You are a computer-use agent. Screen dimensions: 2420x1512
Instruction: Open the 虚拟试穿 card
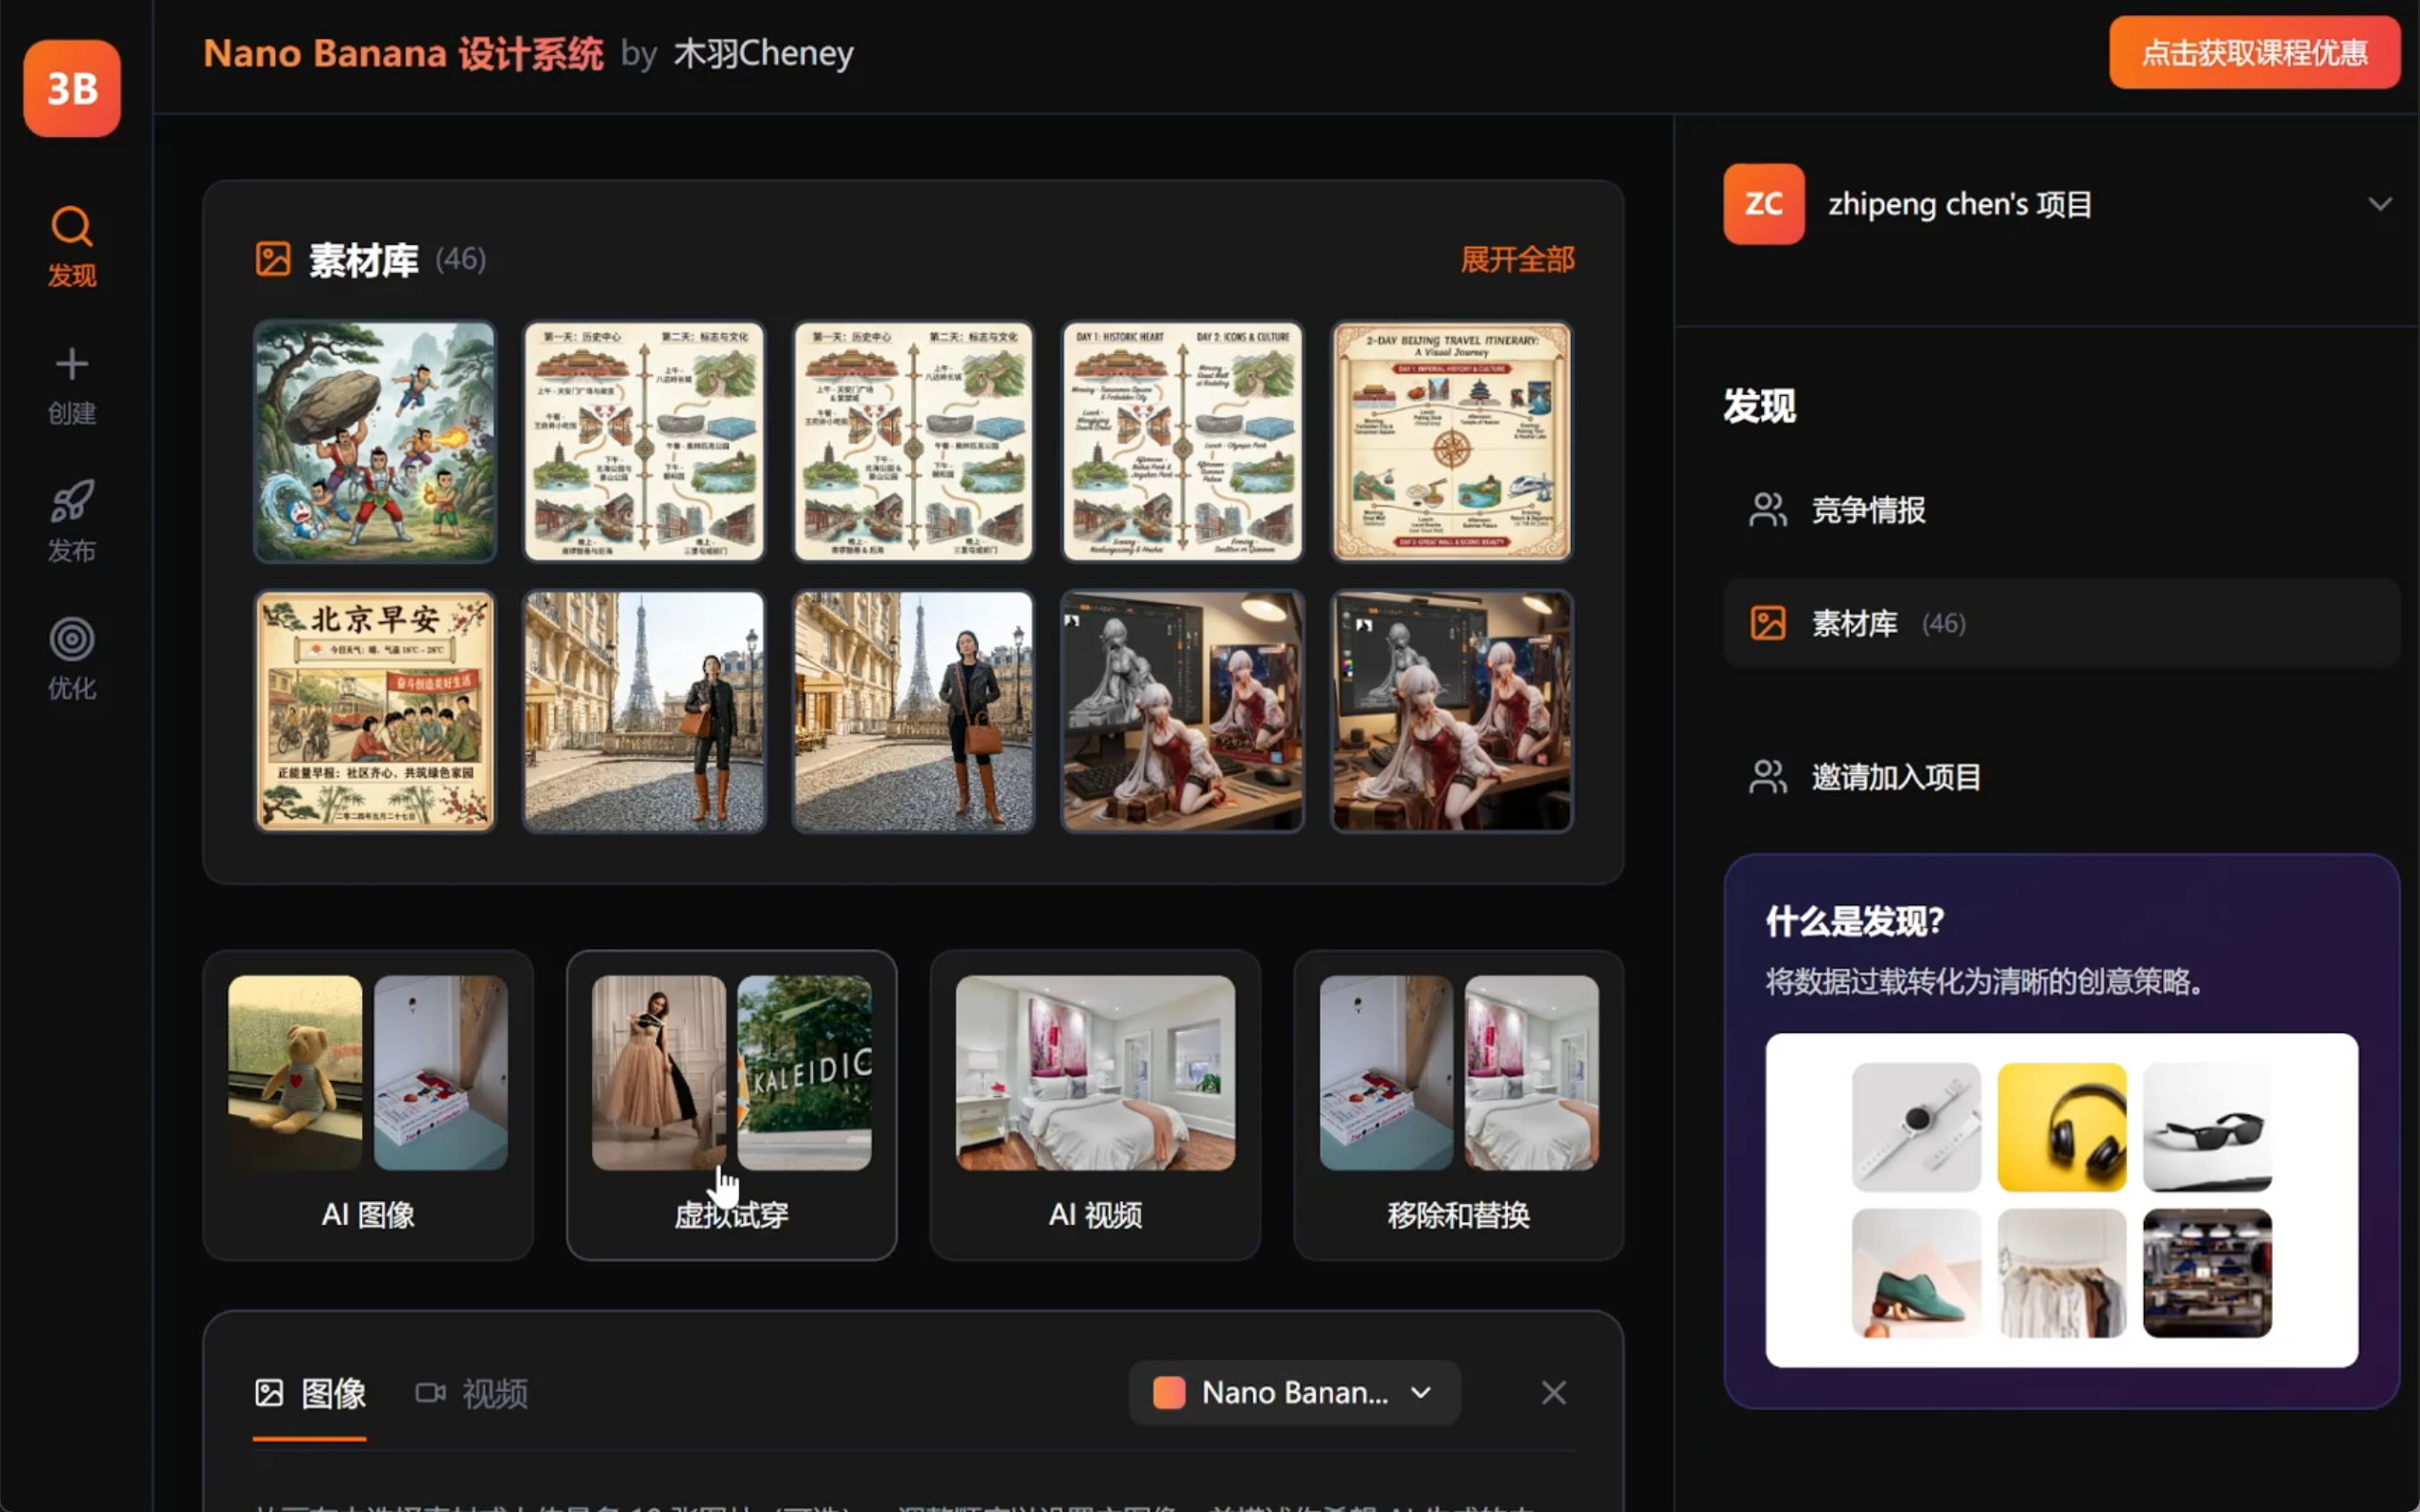pos(731,1104)
